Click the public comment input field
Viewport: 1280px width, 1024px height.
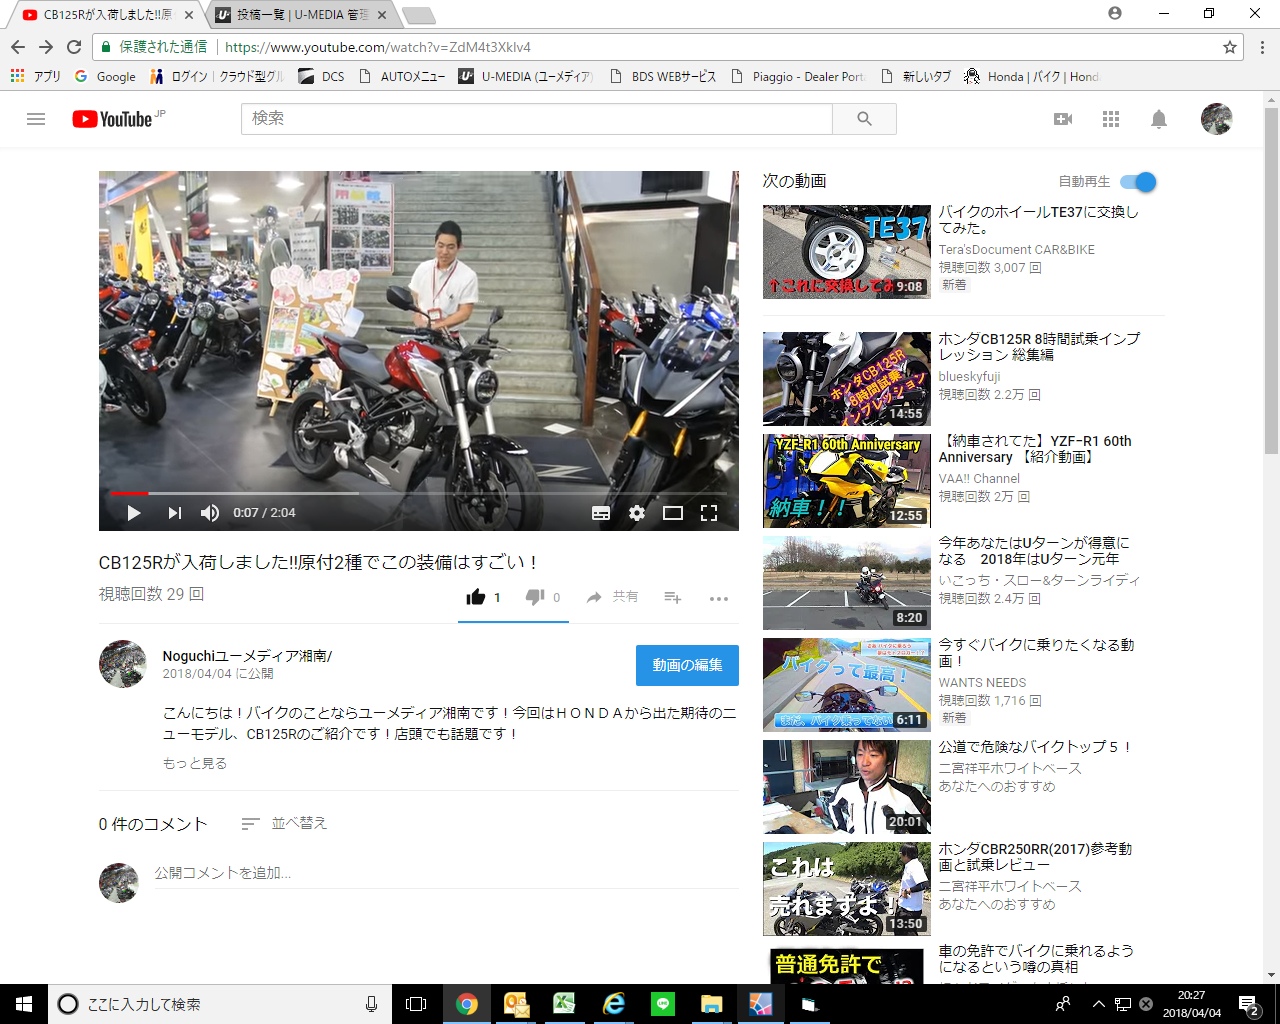tap(445, 874)
